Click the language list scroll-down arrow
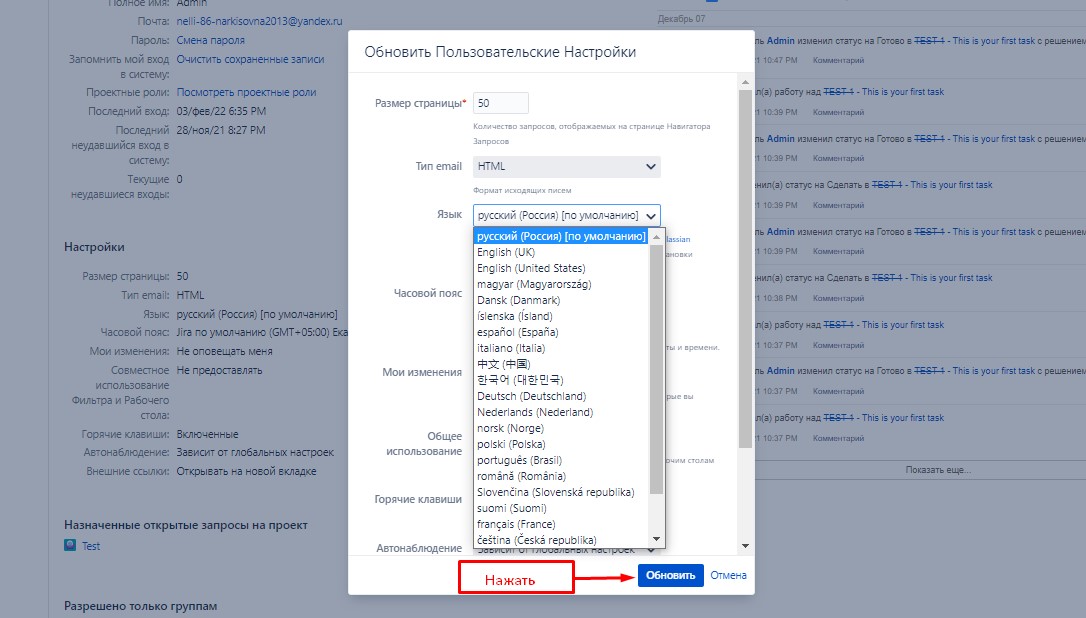 657,539
